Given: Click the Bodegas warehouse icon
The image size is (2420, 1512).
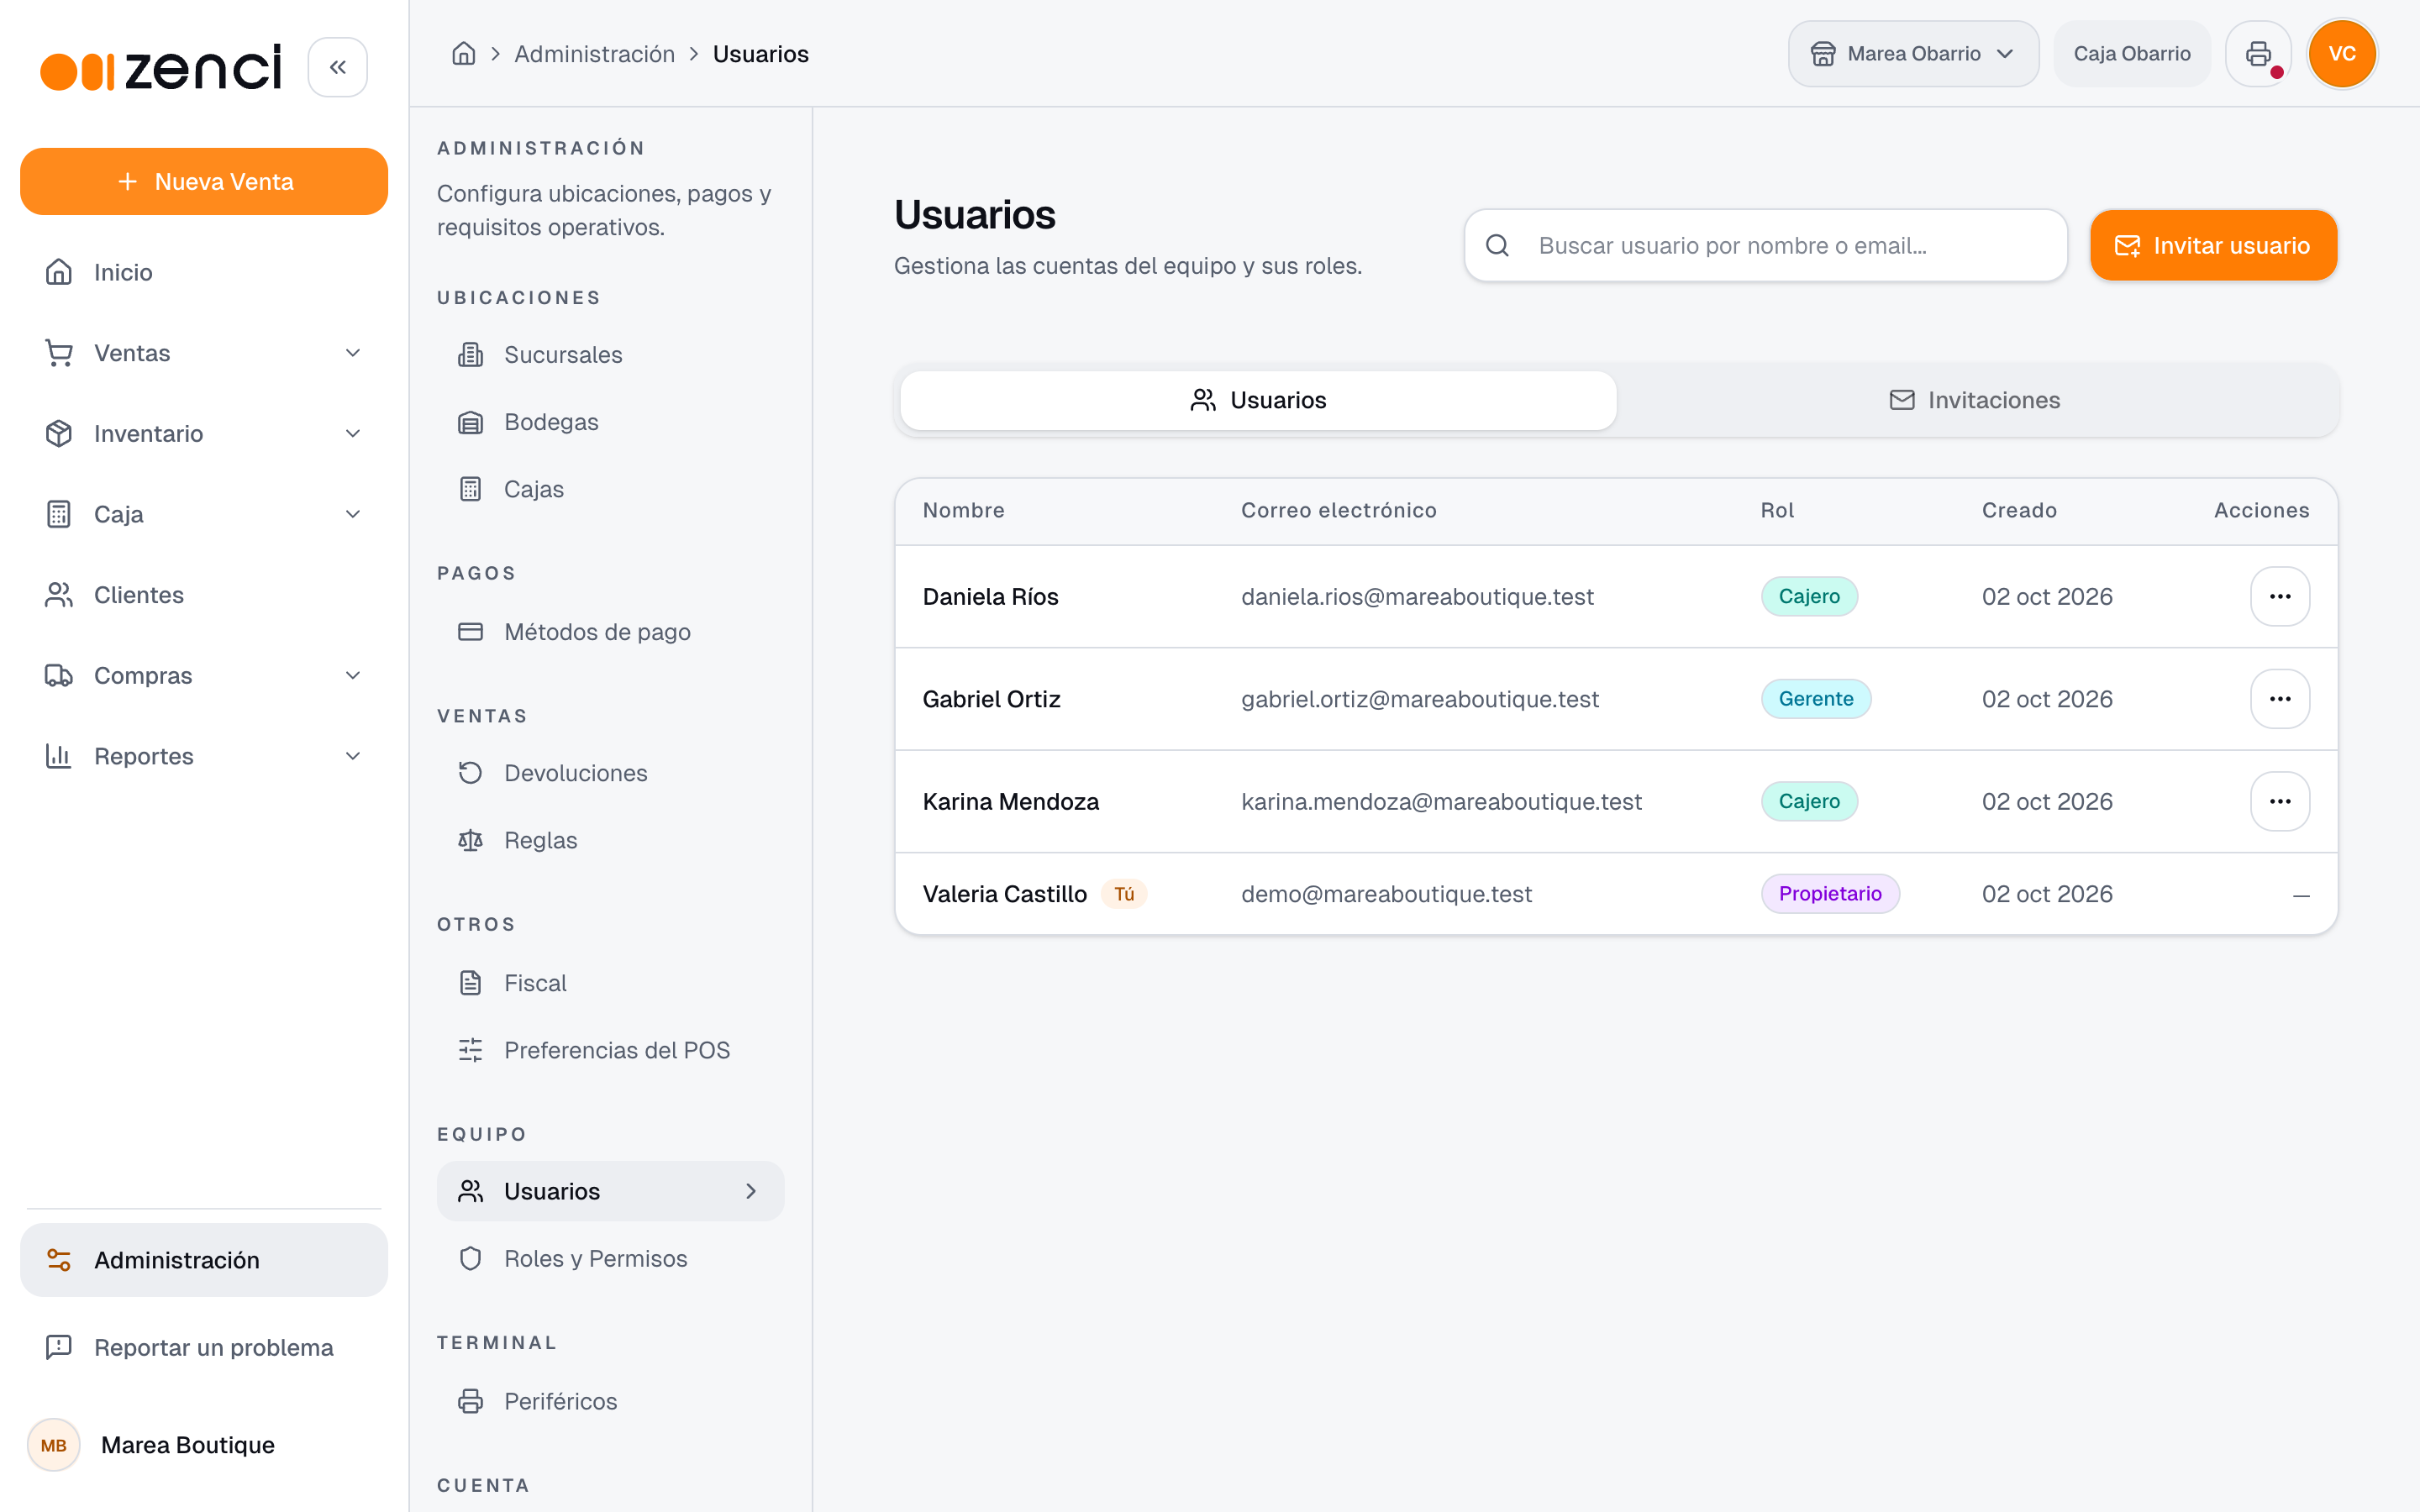Looking at the screenshot, I should 470,422.
